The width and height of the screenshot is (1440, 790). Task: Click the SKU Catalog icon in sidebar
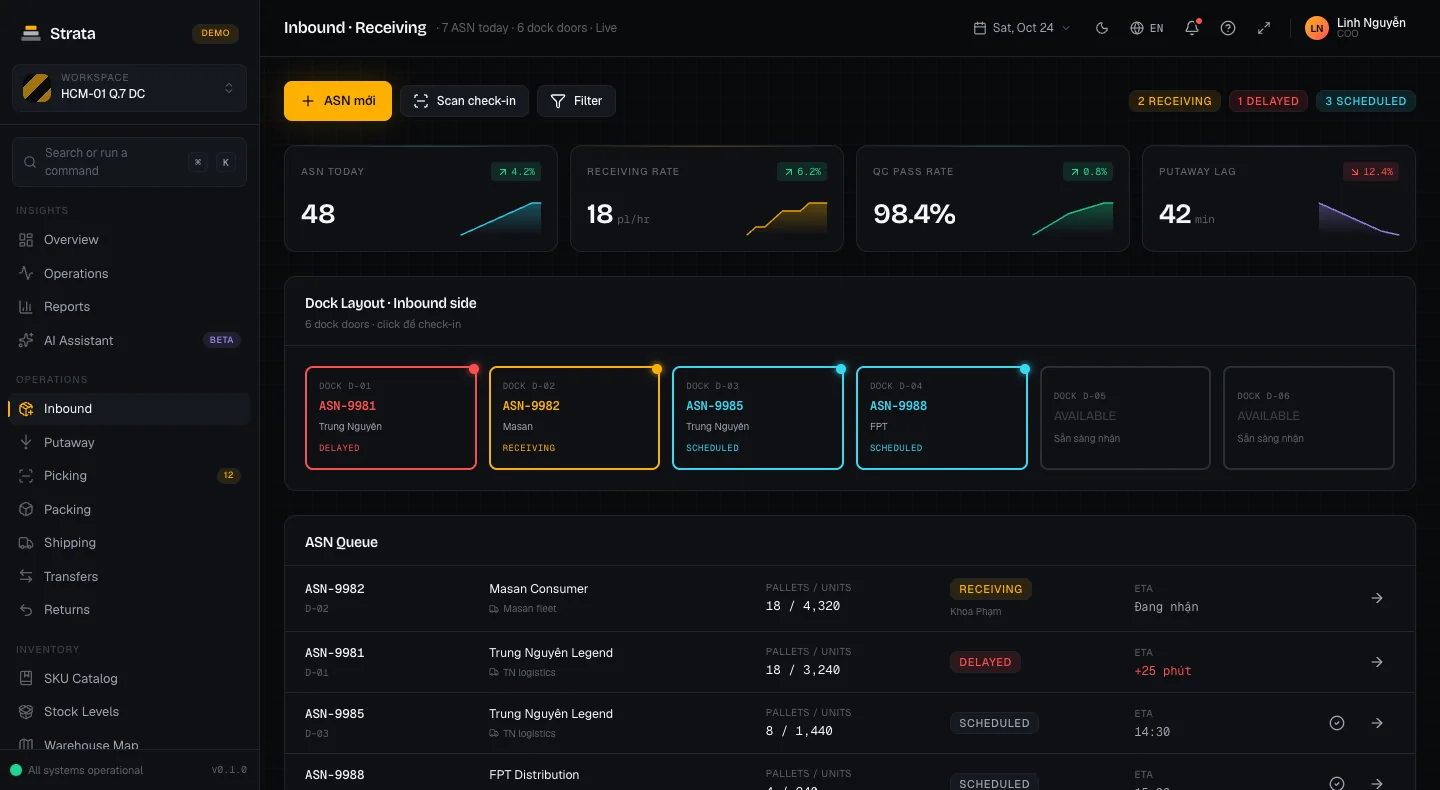(26, 678)
